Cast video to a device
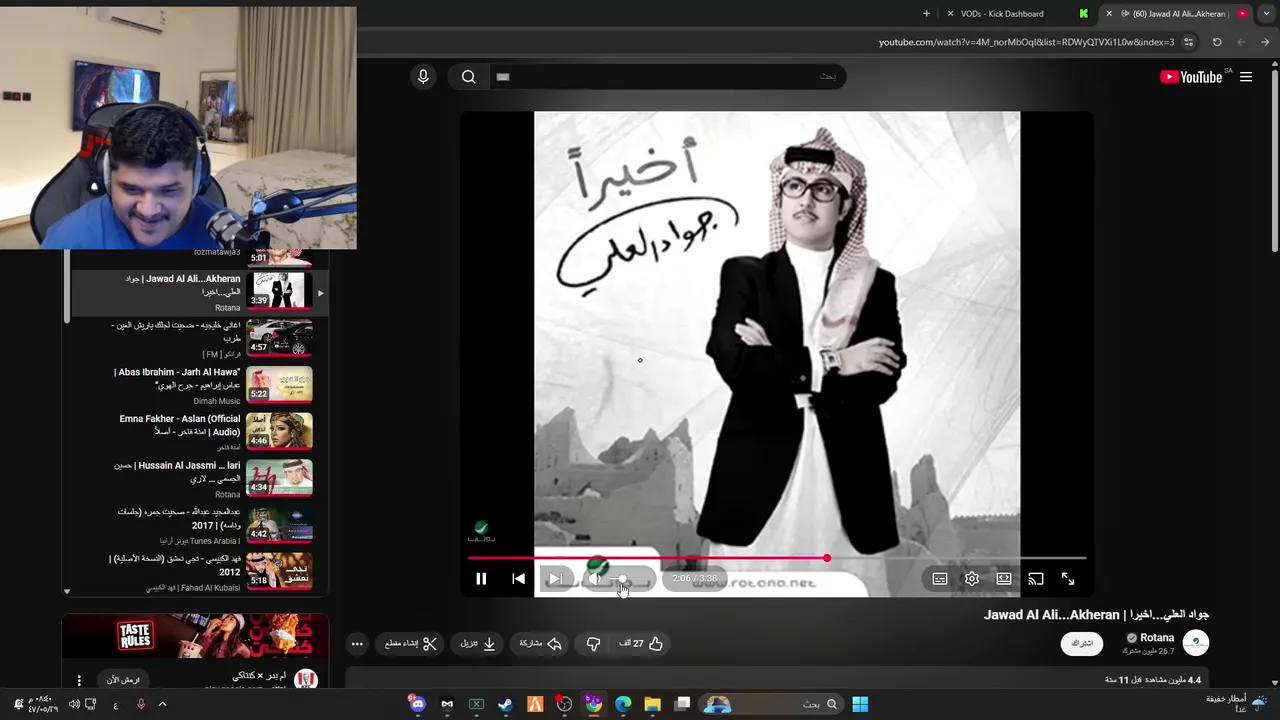Screen dimensions: 1280x720 1036,579
